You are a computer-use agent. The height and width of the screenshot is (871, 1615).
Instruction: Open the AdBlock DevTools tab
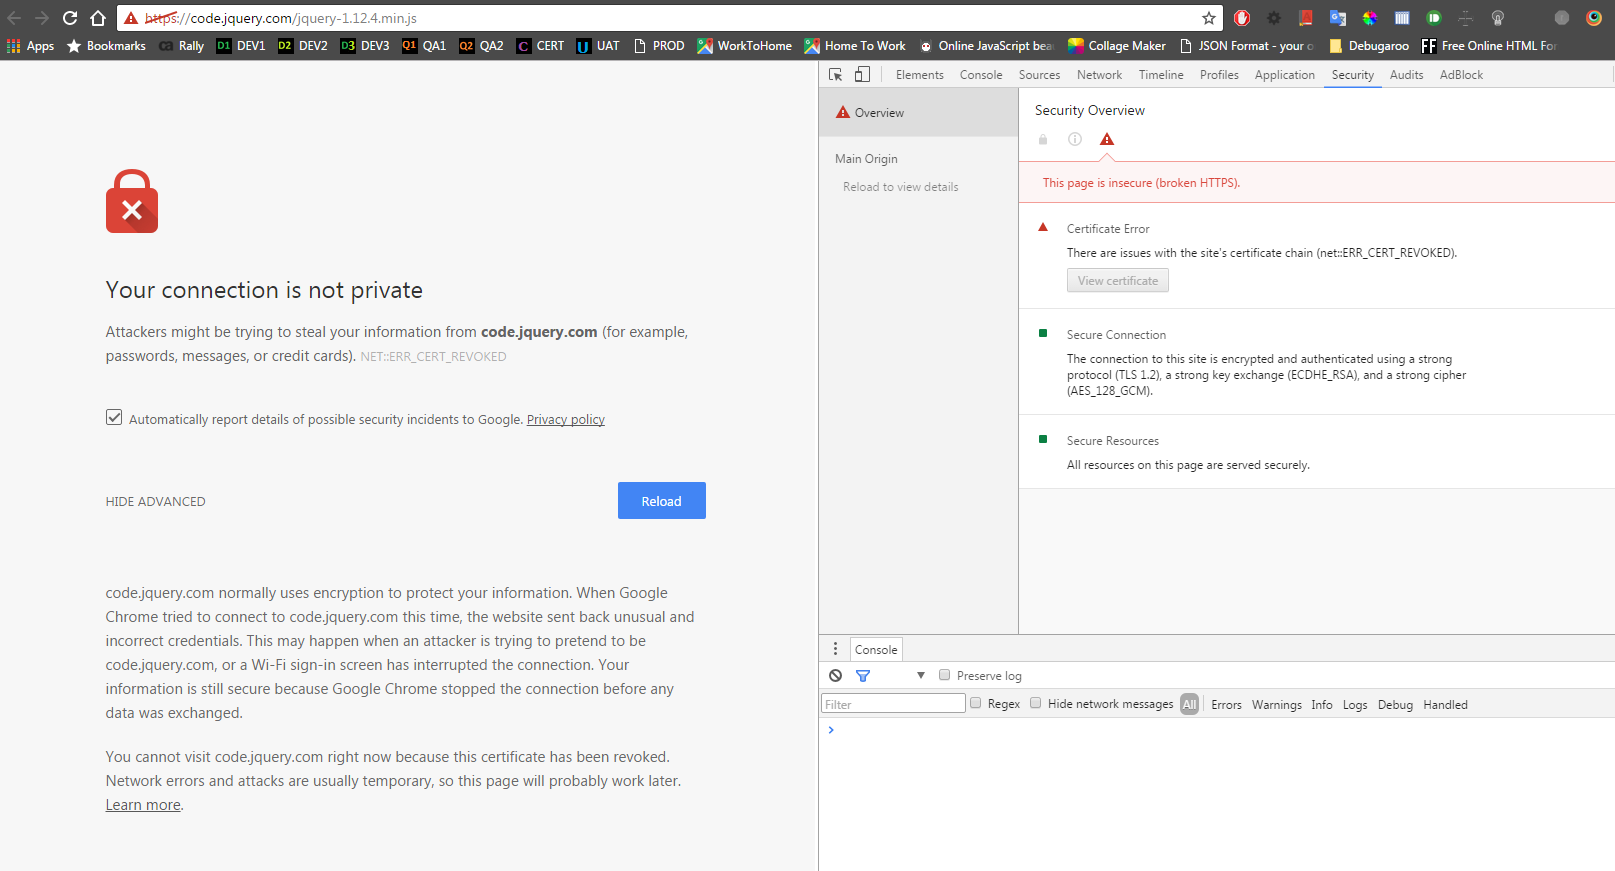1461,75
